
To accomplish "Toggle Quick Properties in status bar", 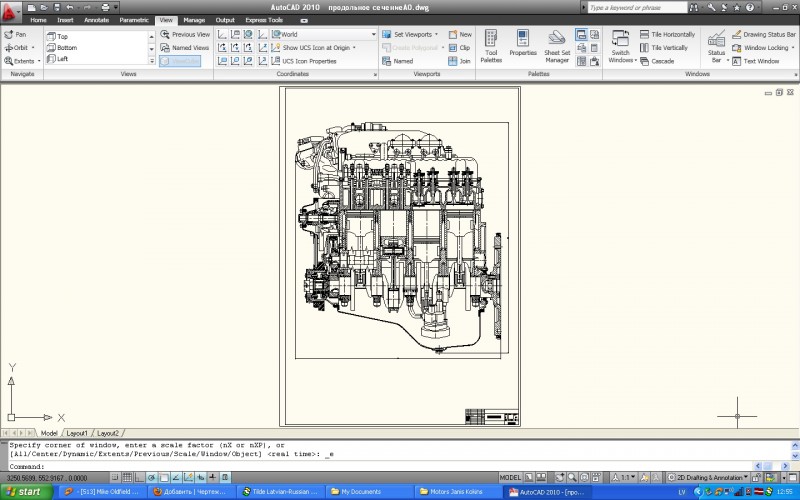I will pos(225,478).
